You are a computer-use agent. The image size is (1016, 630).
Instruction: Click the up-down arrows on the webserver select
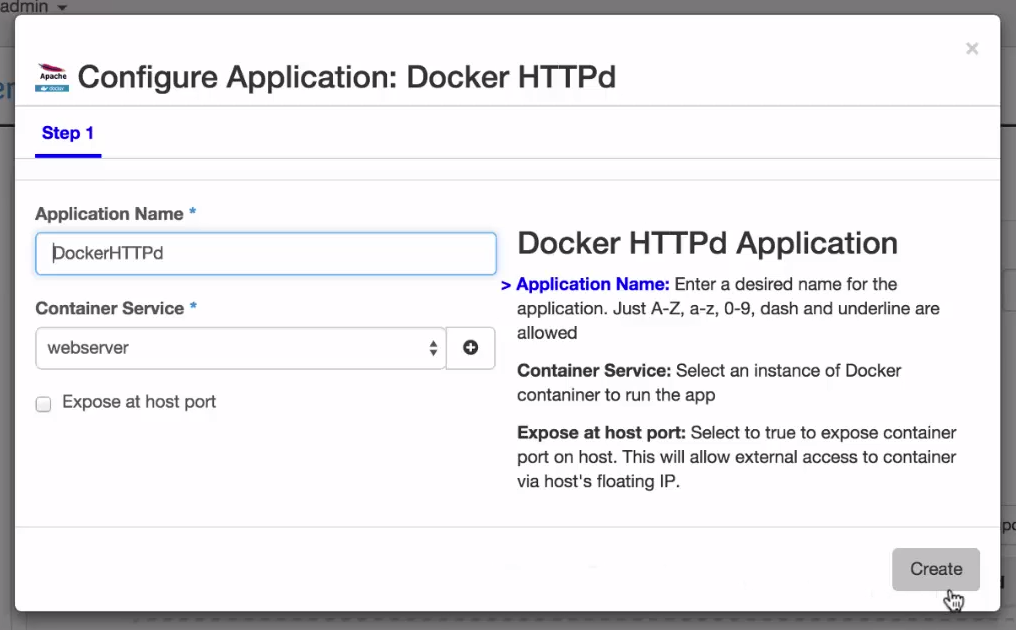(x=433, y=348)
